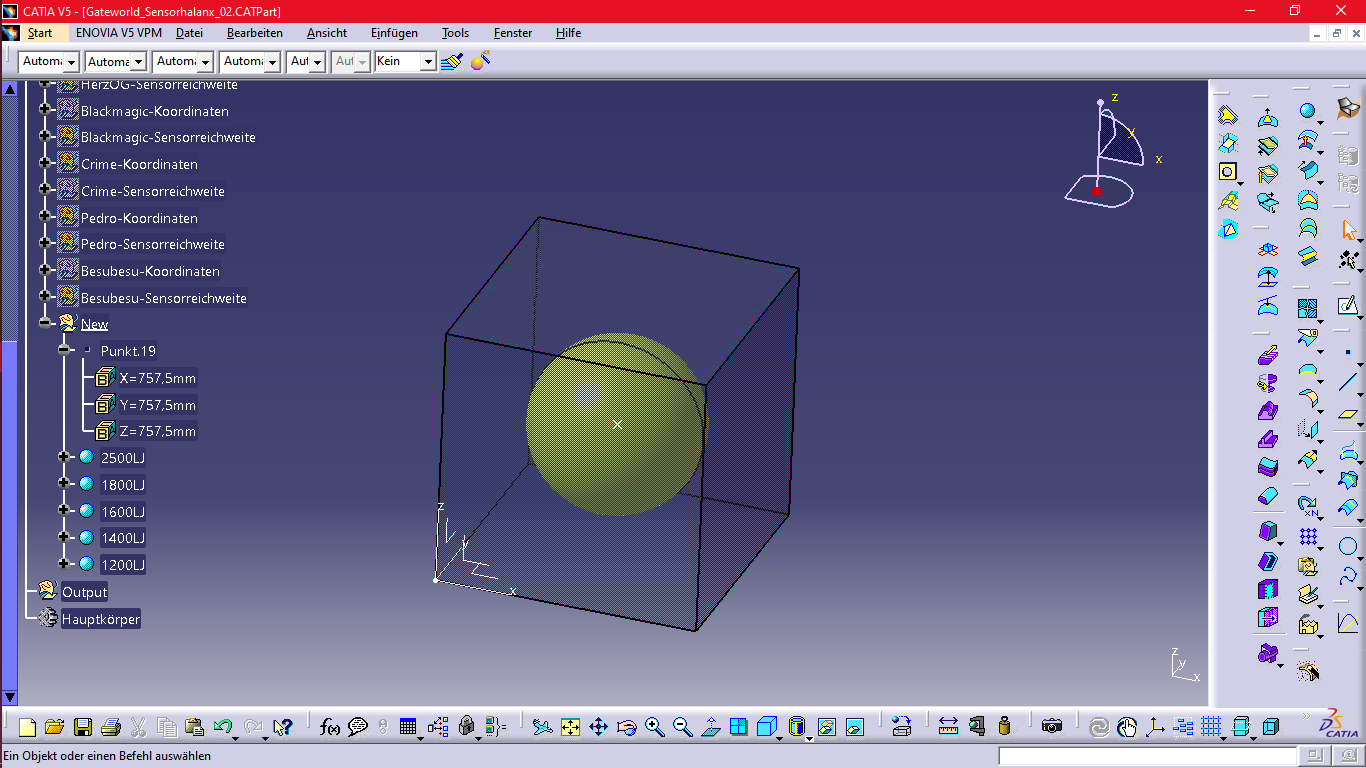Select the X=757,5mm parameter
1366x768 pixels.
(157, 378)
